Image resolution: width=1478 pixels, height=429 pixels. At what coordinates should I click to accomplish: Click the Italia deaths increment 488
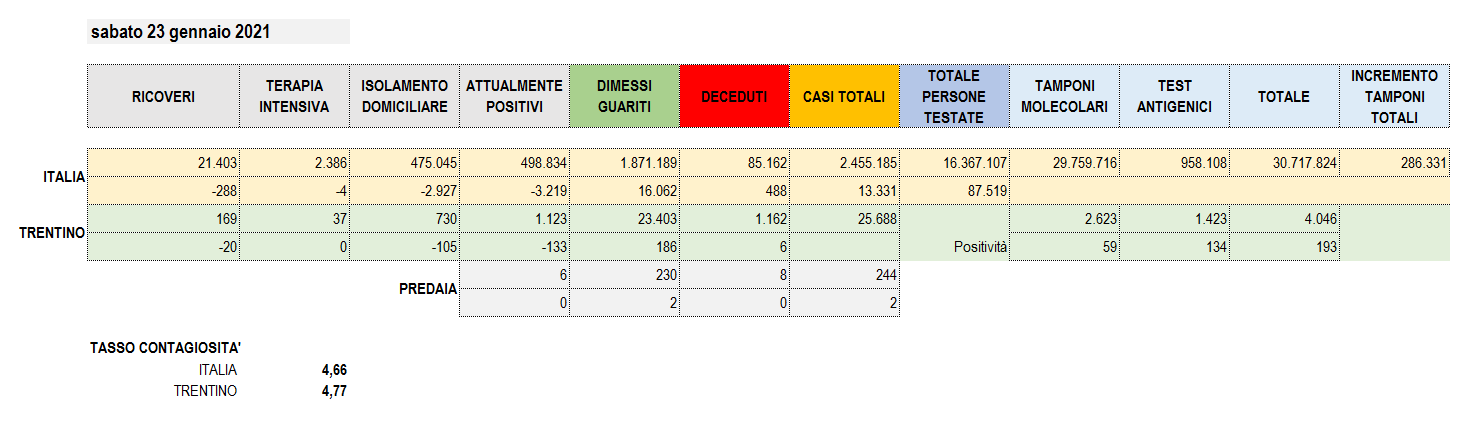[x=734, y=190]
